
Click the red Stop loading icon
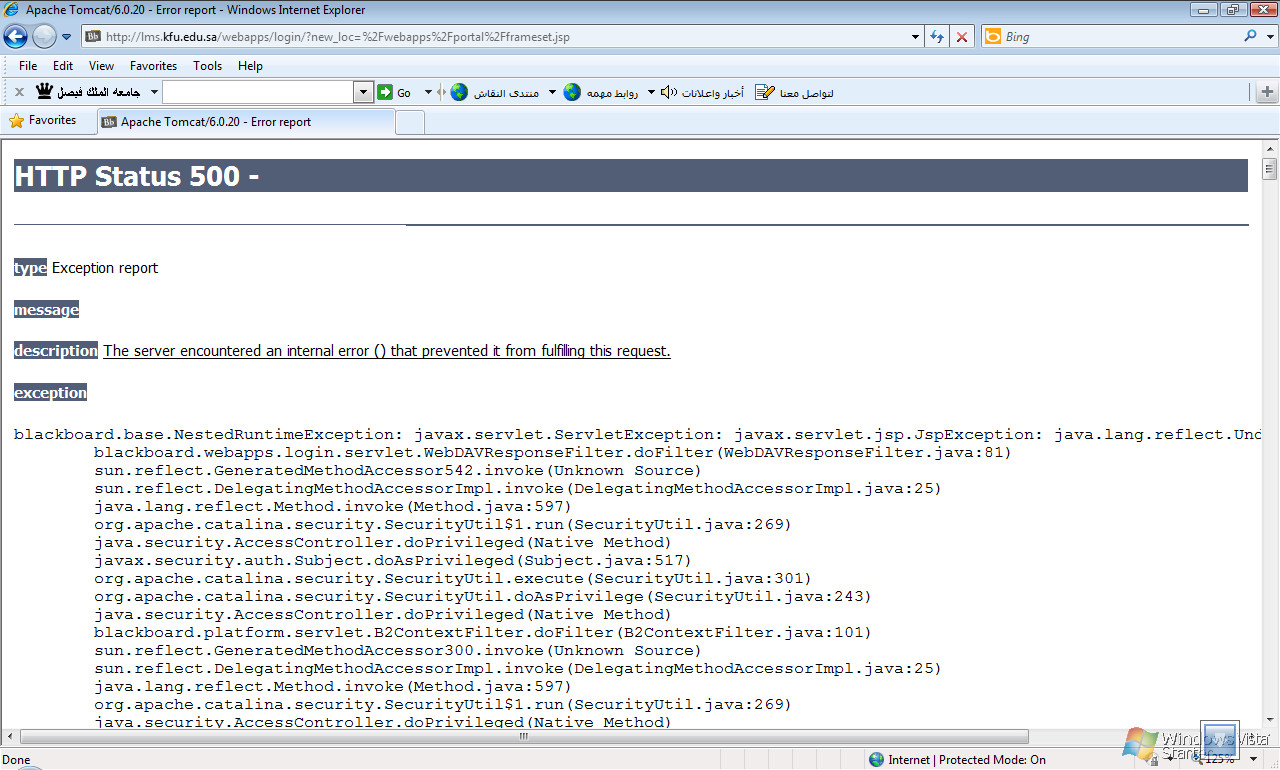pos(962,37)
